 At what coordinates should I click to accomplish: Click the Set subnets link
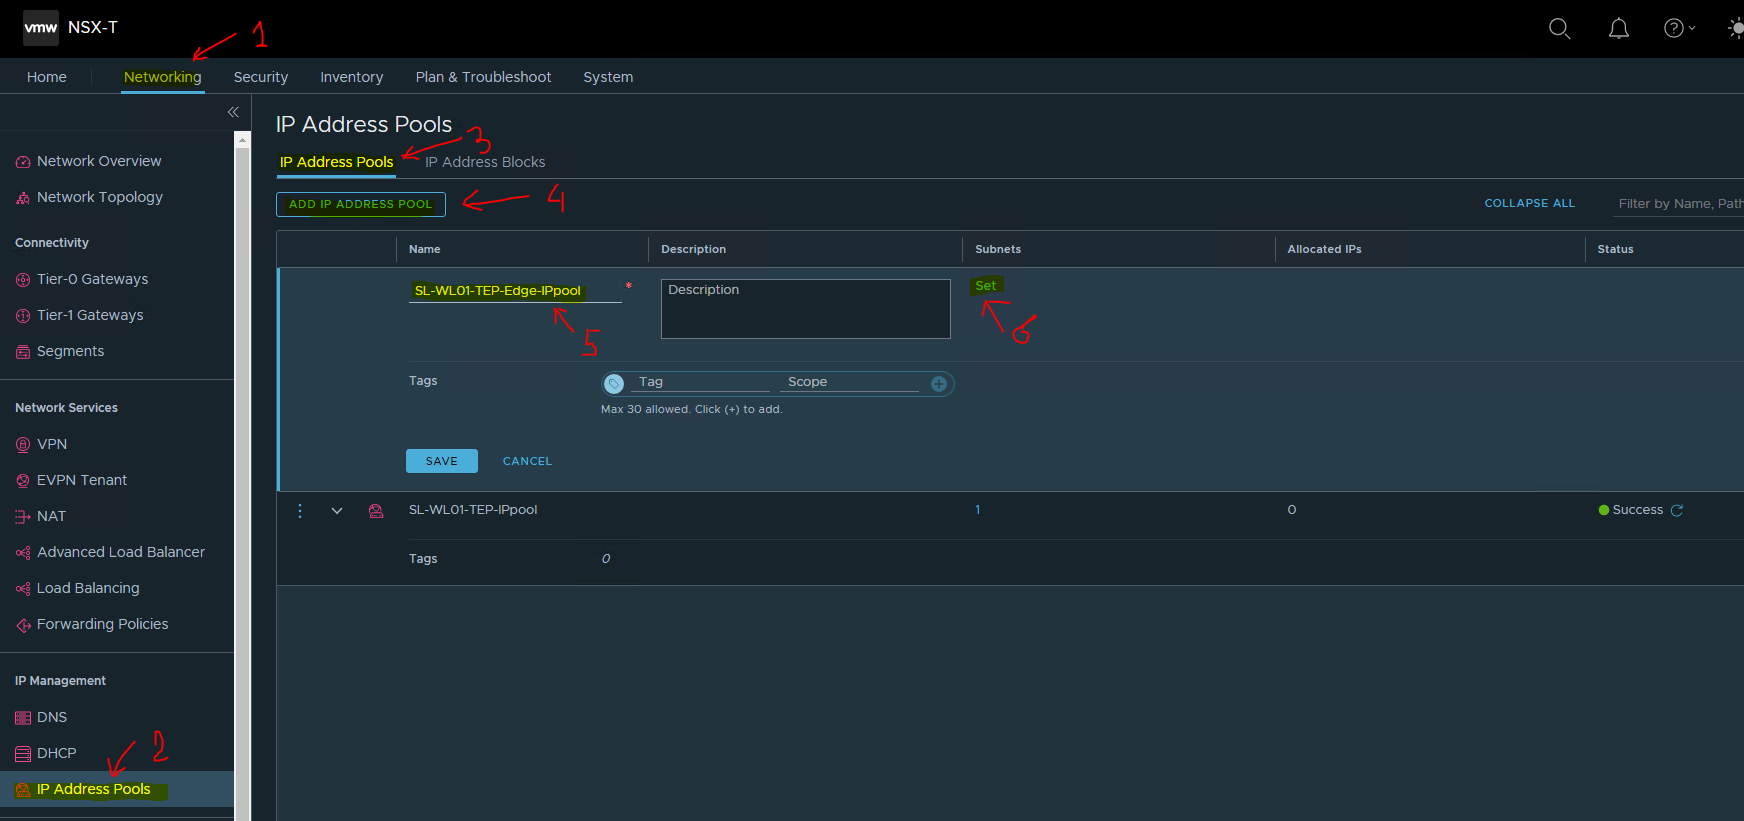pyautogui.click(x=986, y=286)
